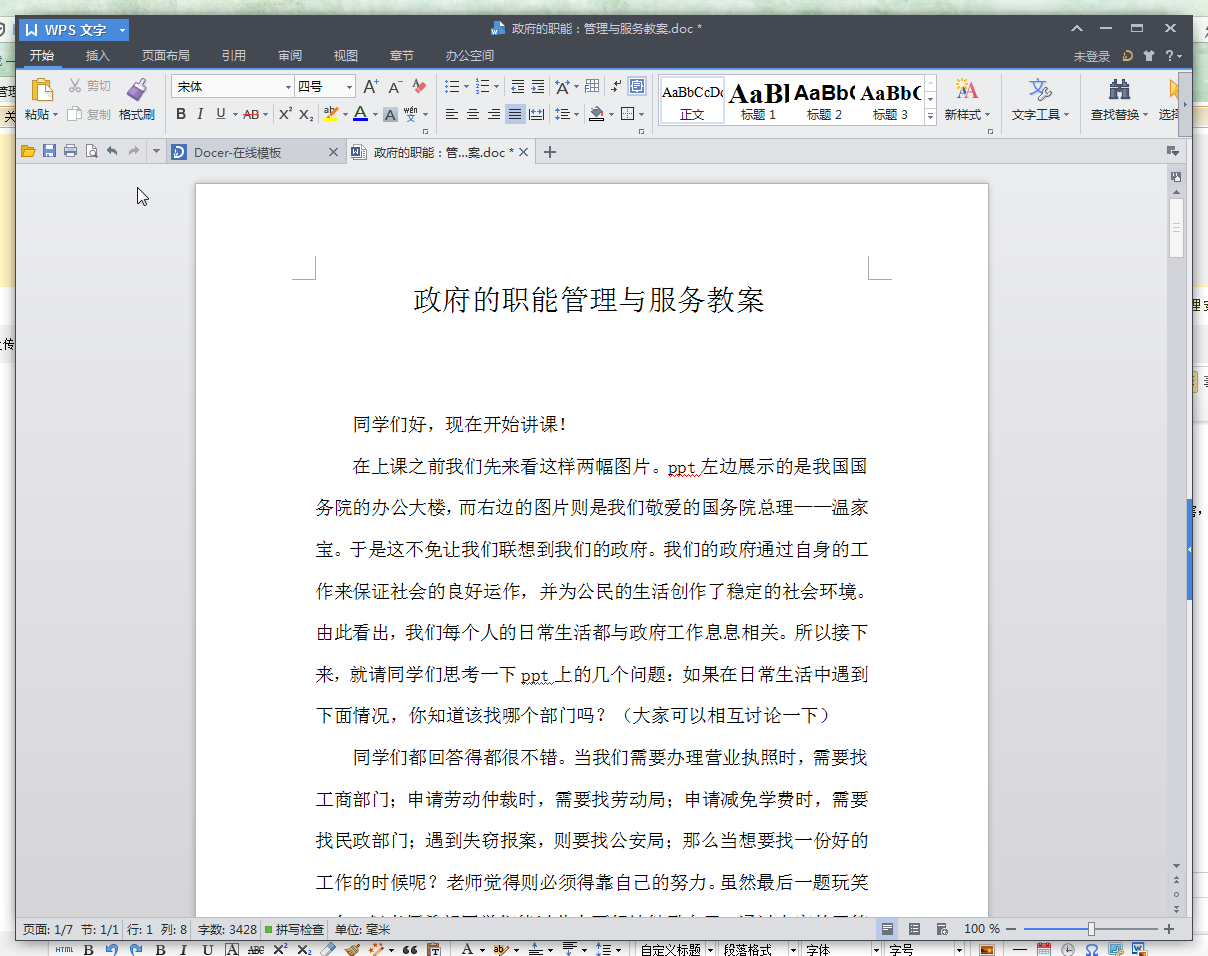This screenshot has width=1208, height=956.
Task: Switch to the Docer-在线模板 document tab
Action: pos(256,152)
